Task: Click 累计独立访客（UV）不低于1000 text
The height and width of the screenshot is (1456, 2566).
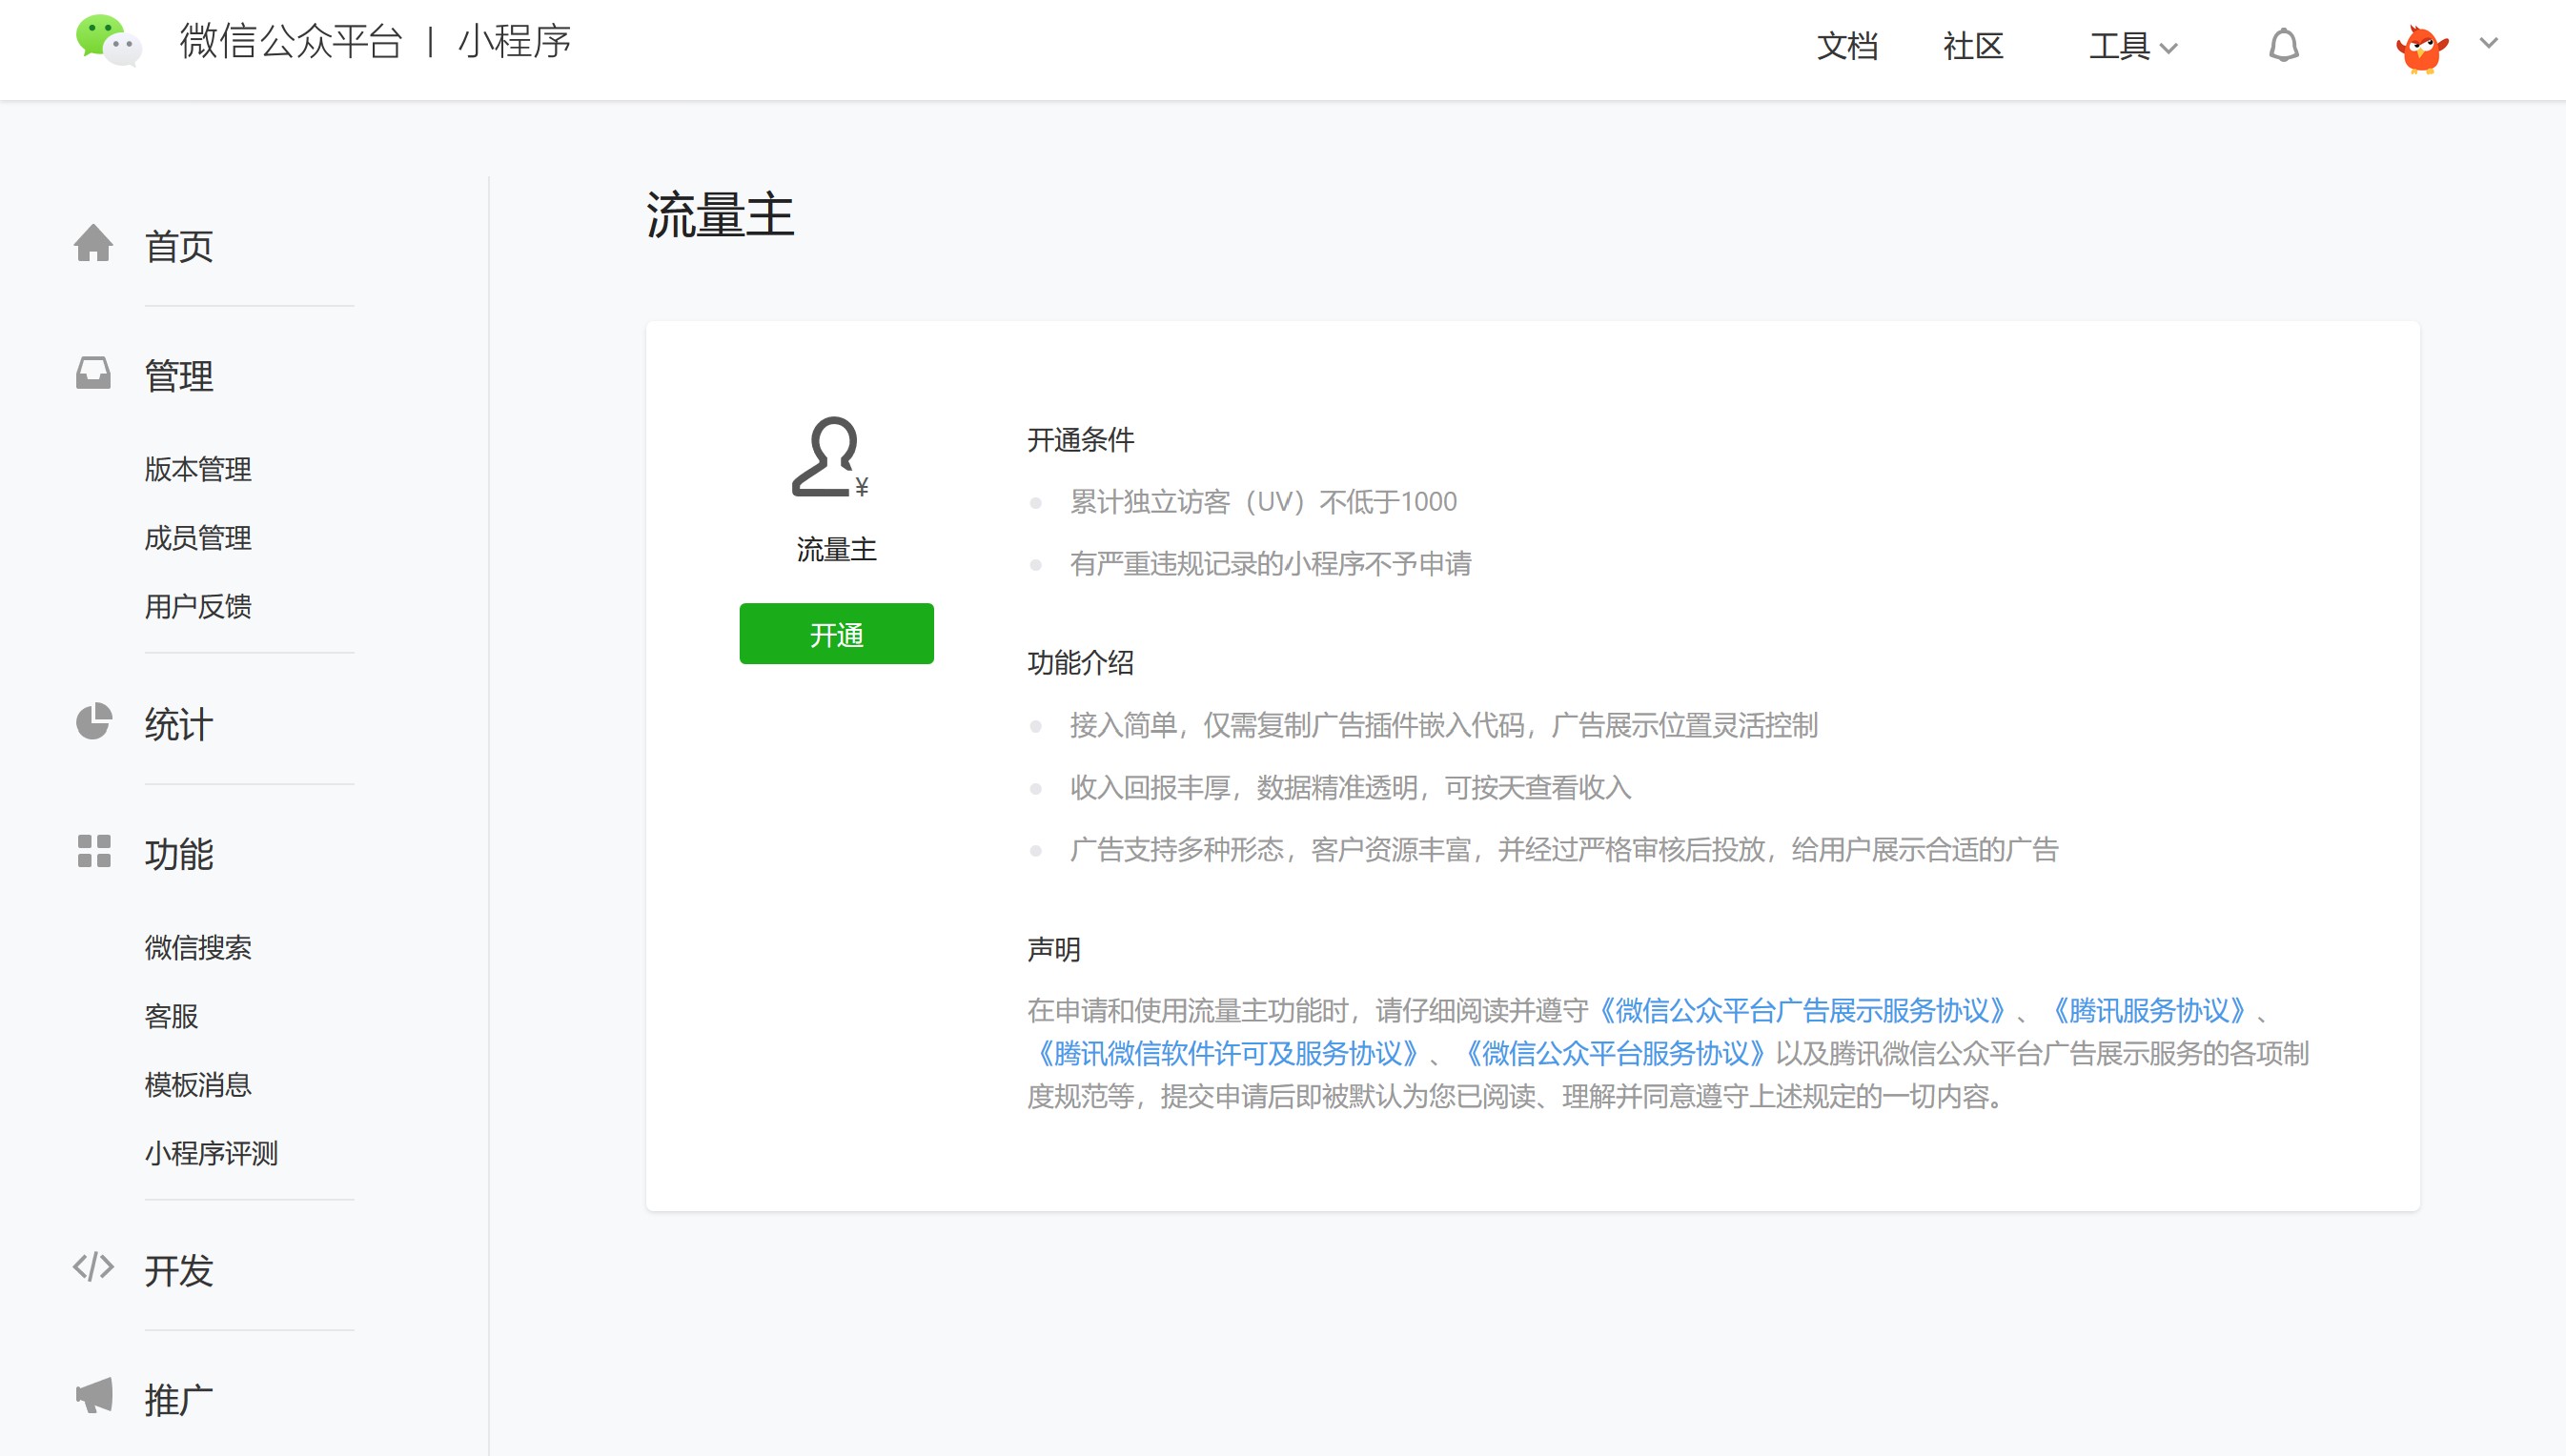Action: pyautogui.click(x=1263, y=502)
